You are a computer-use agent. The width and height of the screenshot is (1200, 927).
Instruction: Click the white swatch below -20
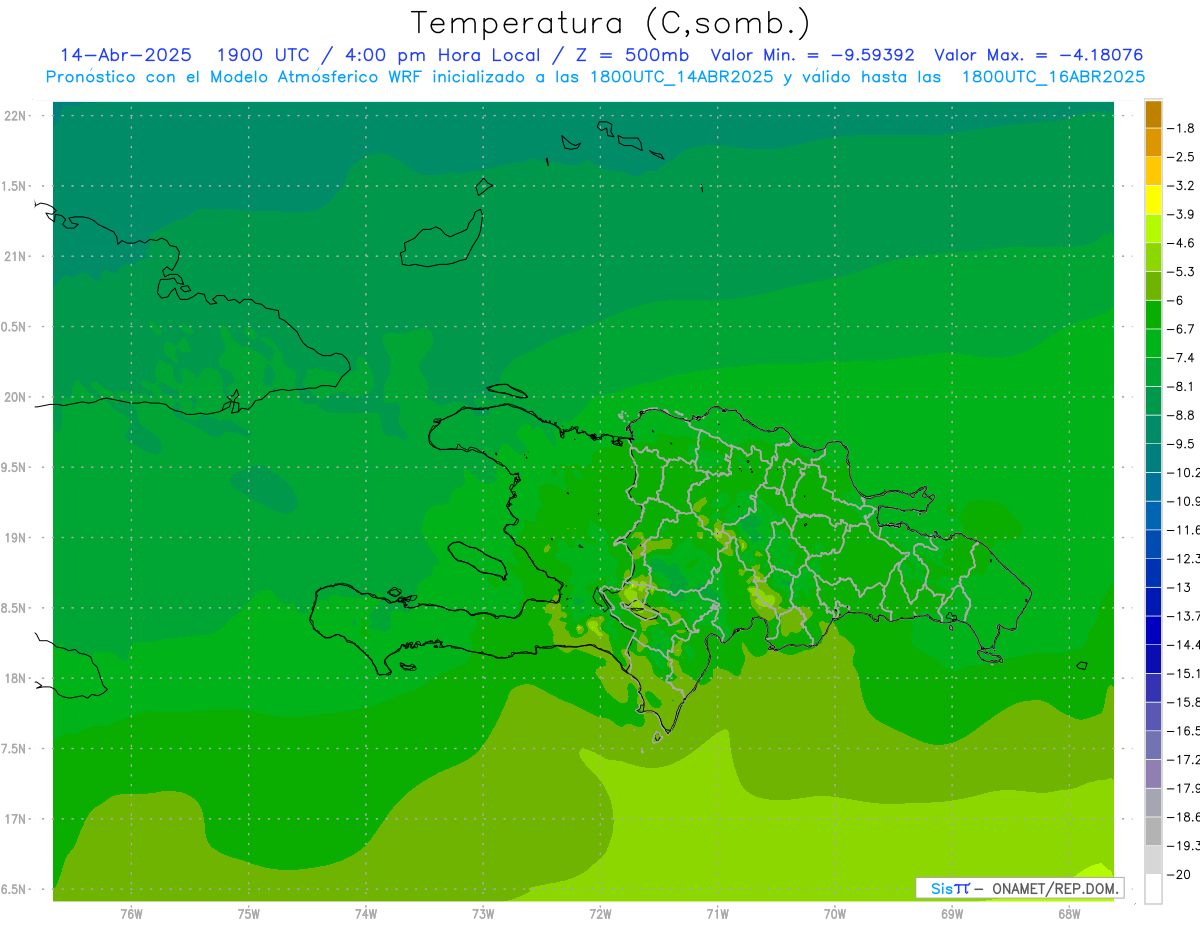click(1153, 889)
